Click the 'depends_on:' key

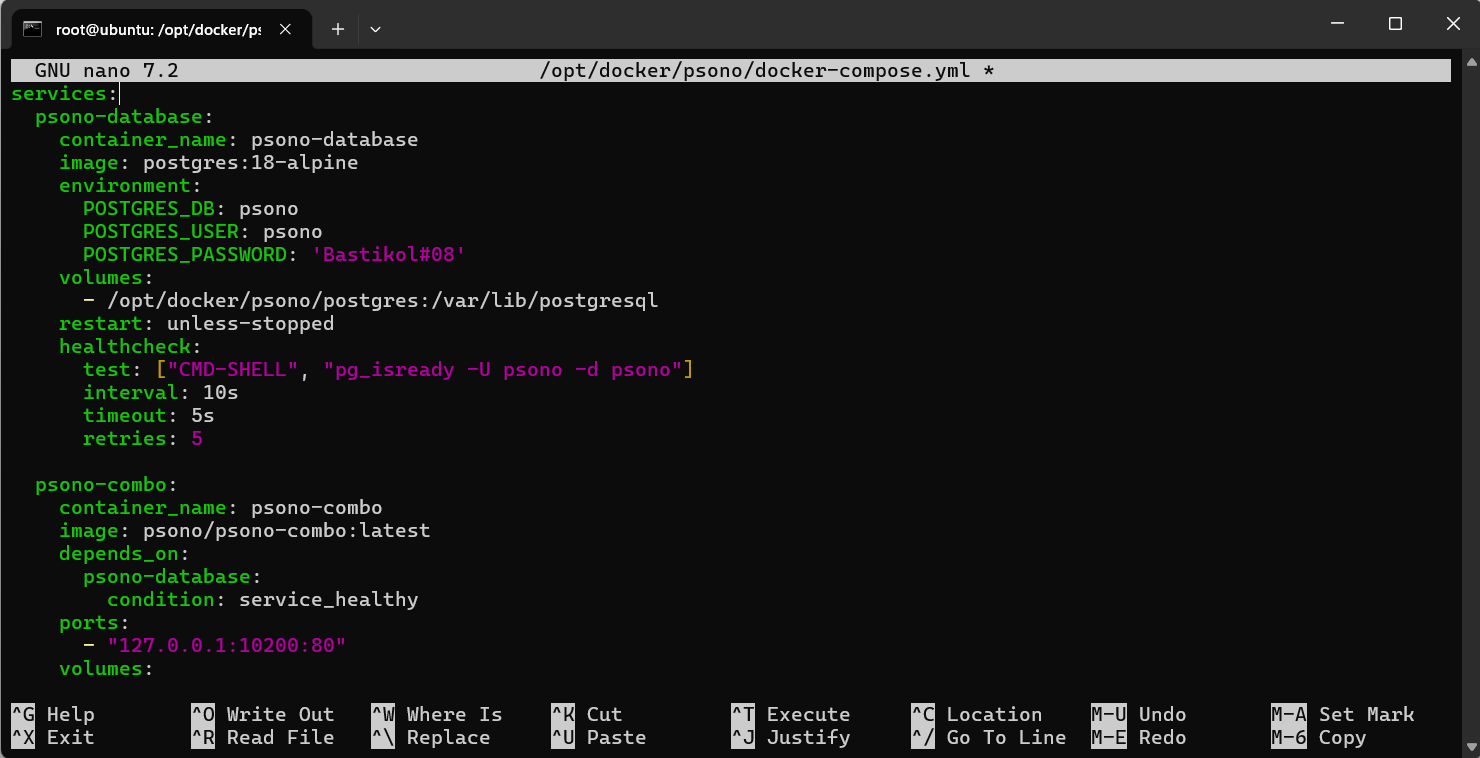click(124, 554)
